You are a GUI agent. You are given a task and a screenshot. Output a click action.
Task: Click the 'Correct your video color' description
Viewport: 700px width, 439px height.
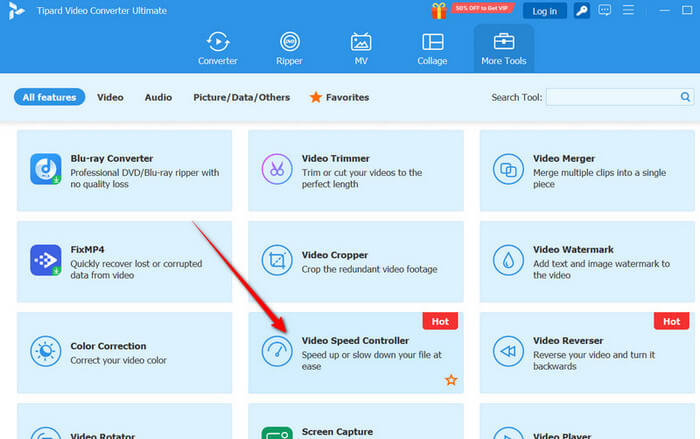coord(118,360)
